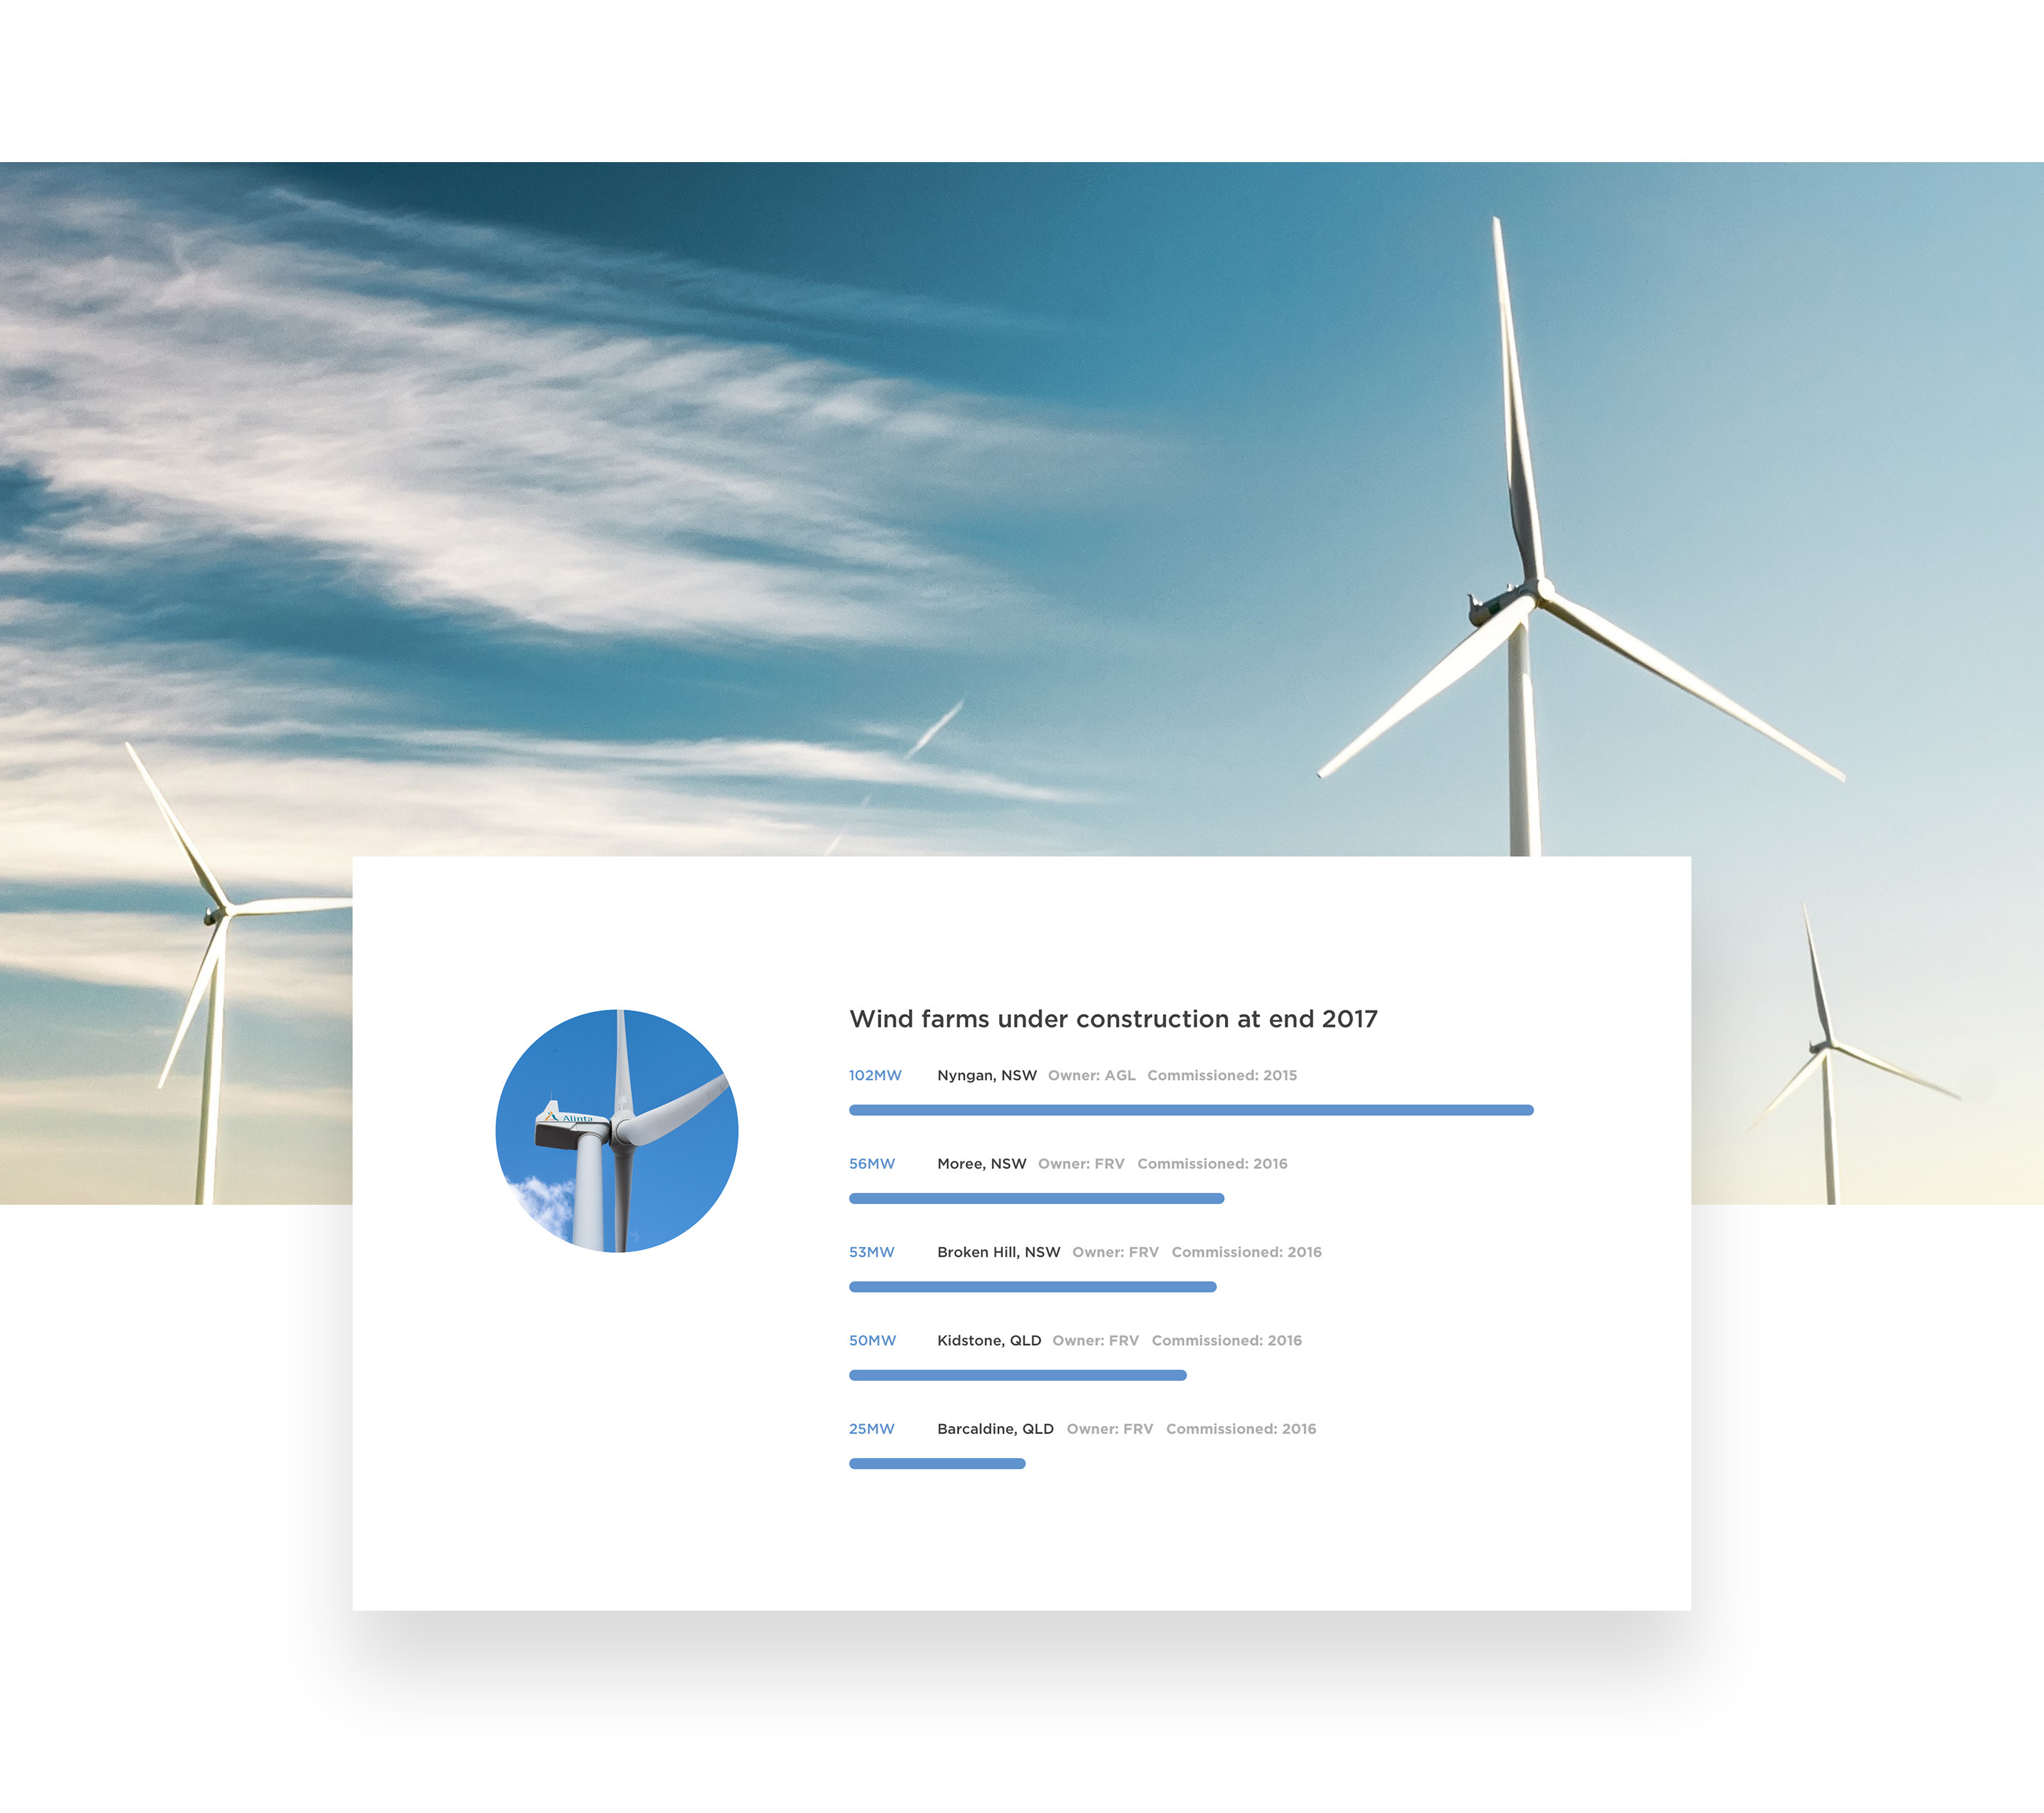Click the 25MW Barcaldine label
Screen dimensions: 2044x1813
[870, 1428]
